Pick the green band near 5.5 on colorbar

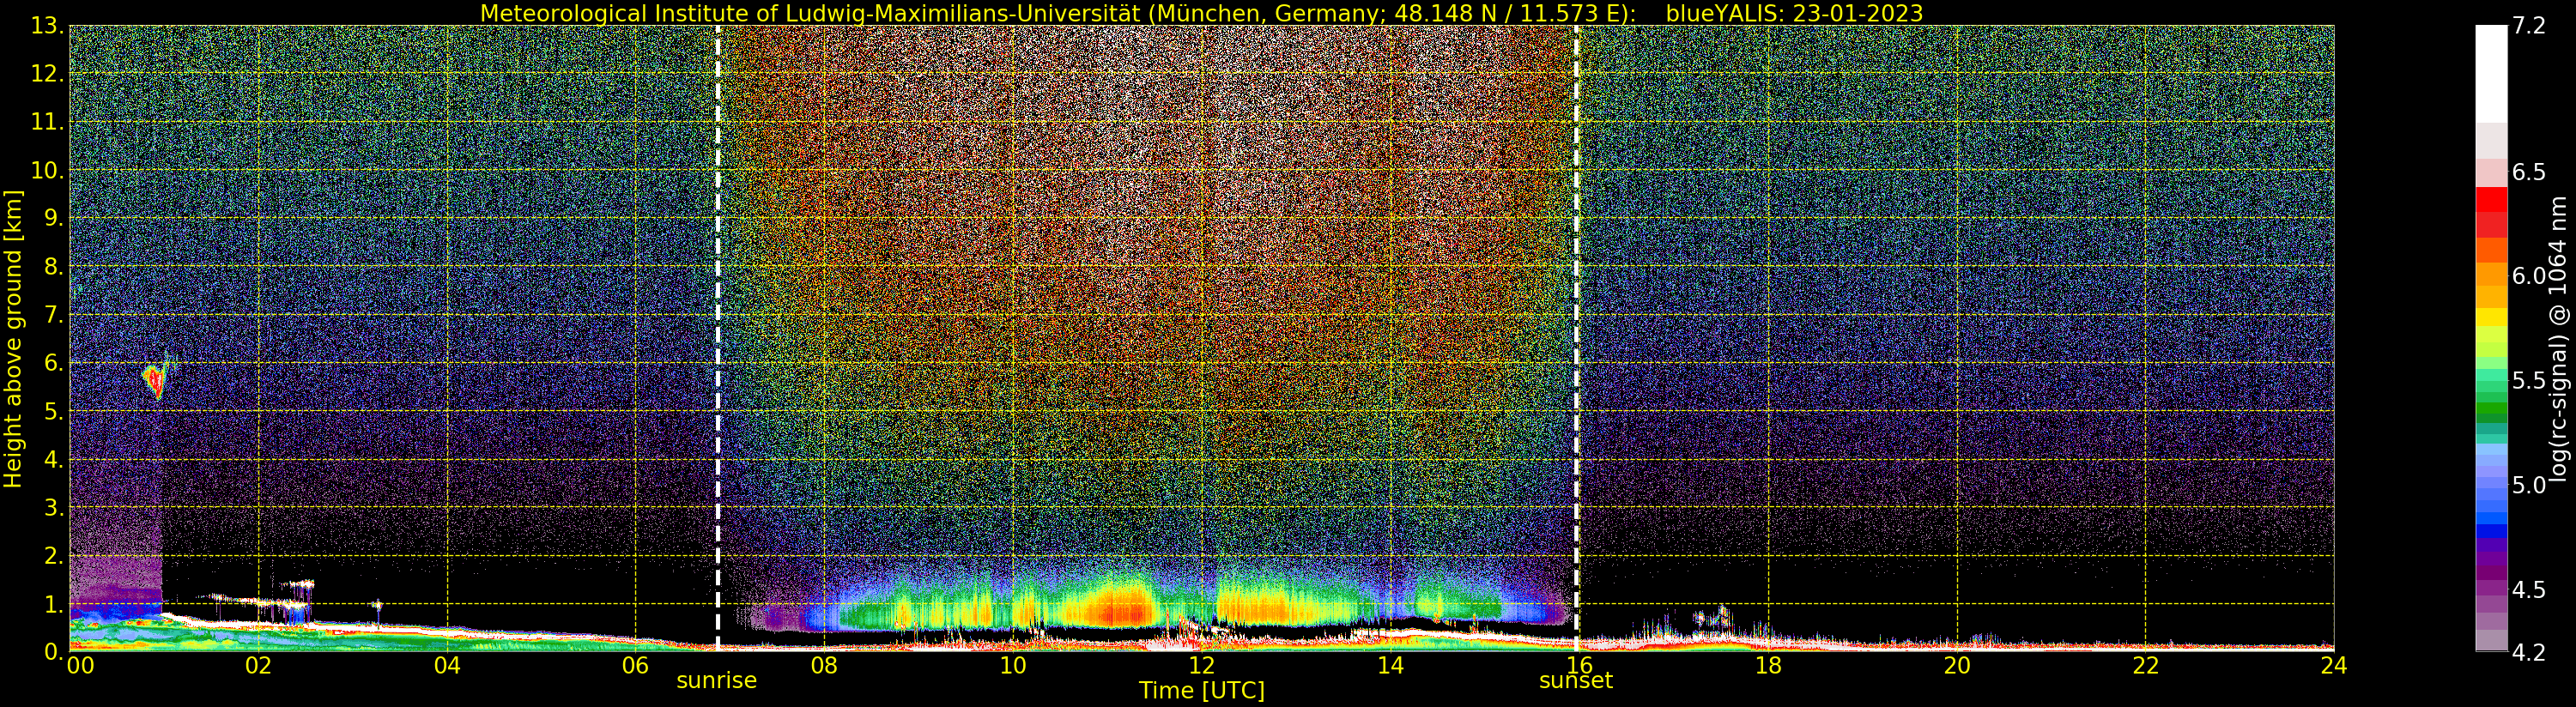click(2490, 385)
